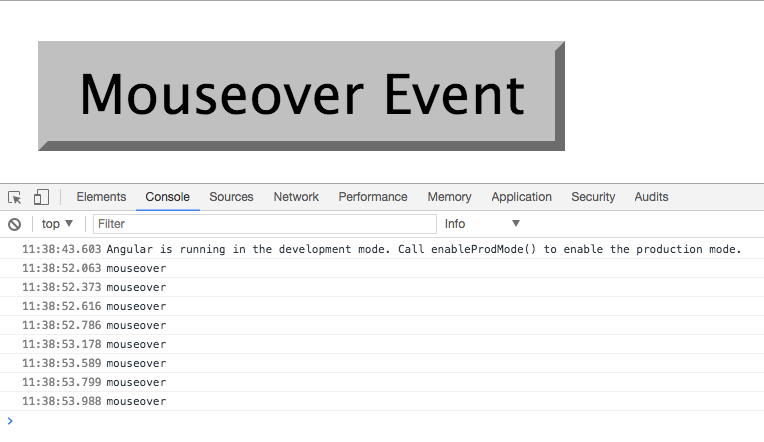The width and height of the screenshot is (764, 442).
Task: Click the Mouseover Event button
Action: [301, 96]
